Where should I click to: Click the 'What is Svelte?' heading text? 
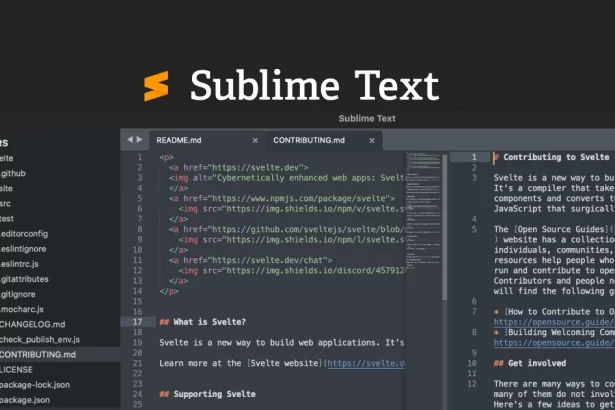(209, 322)
